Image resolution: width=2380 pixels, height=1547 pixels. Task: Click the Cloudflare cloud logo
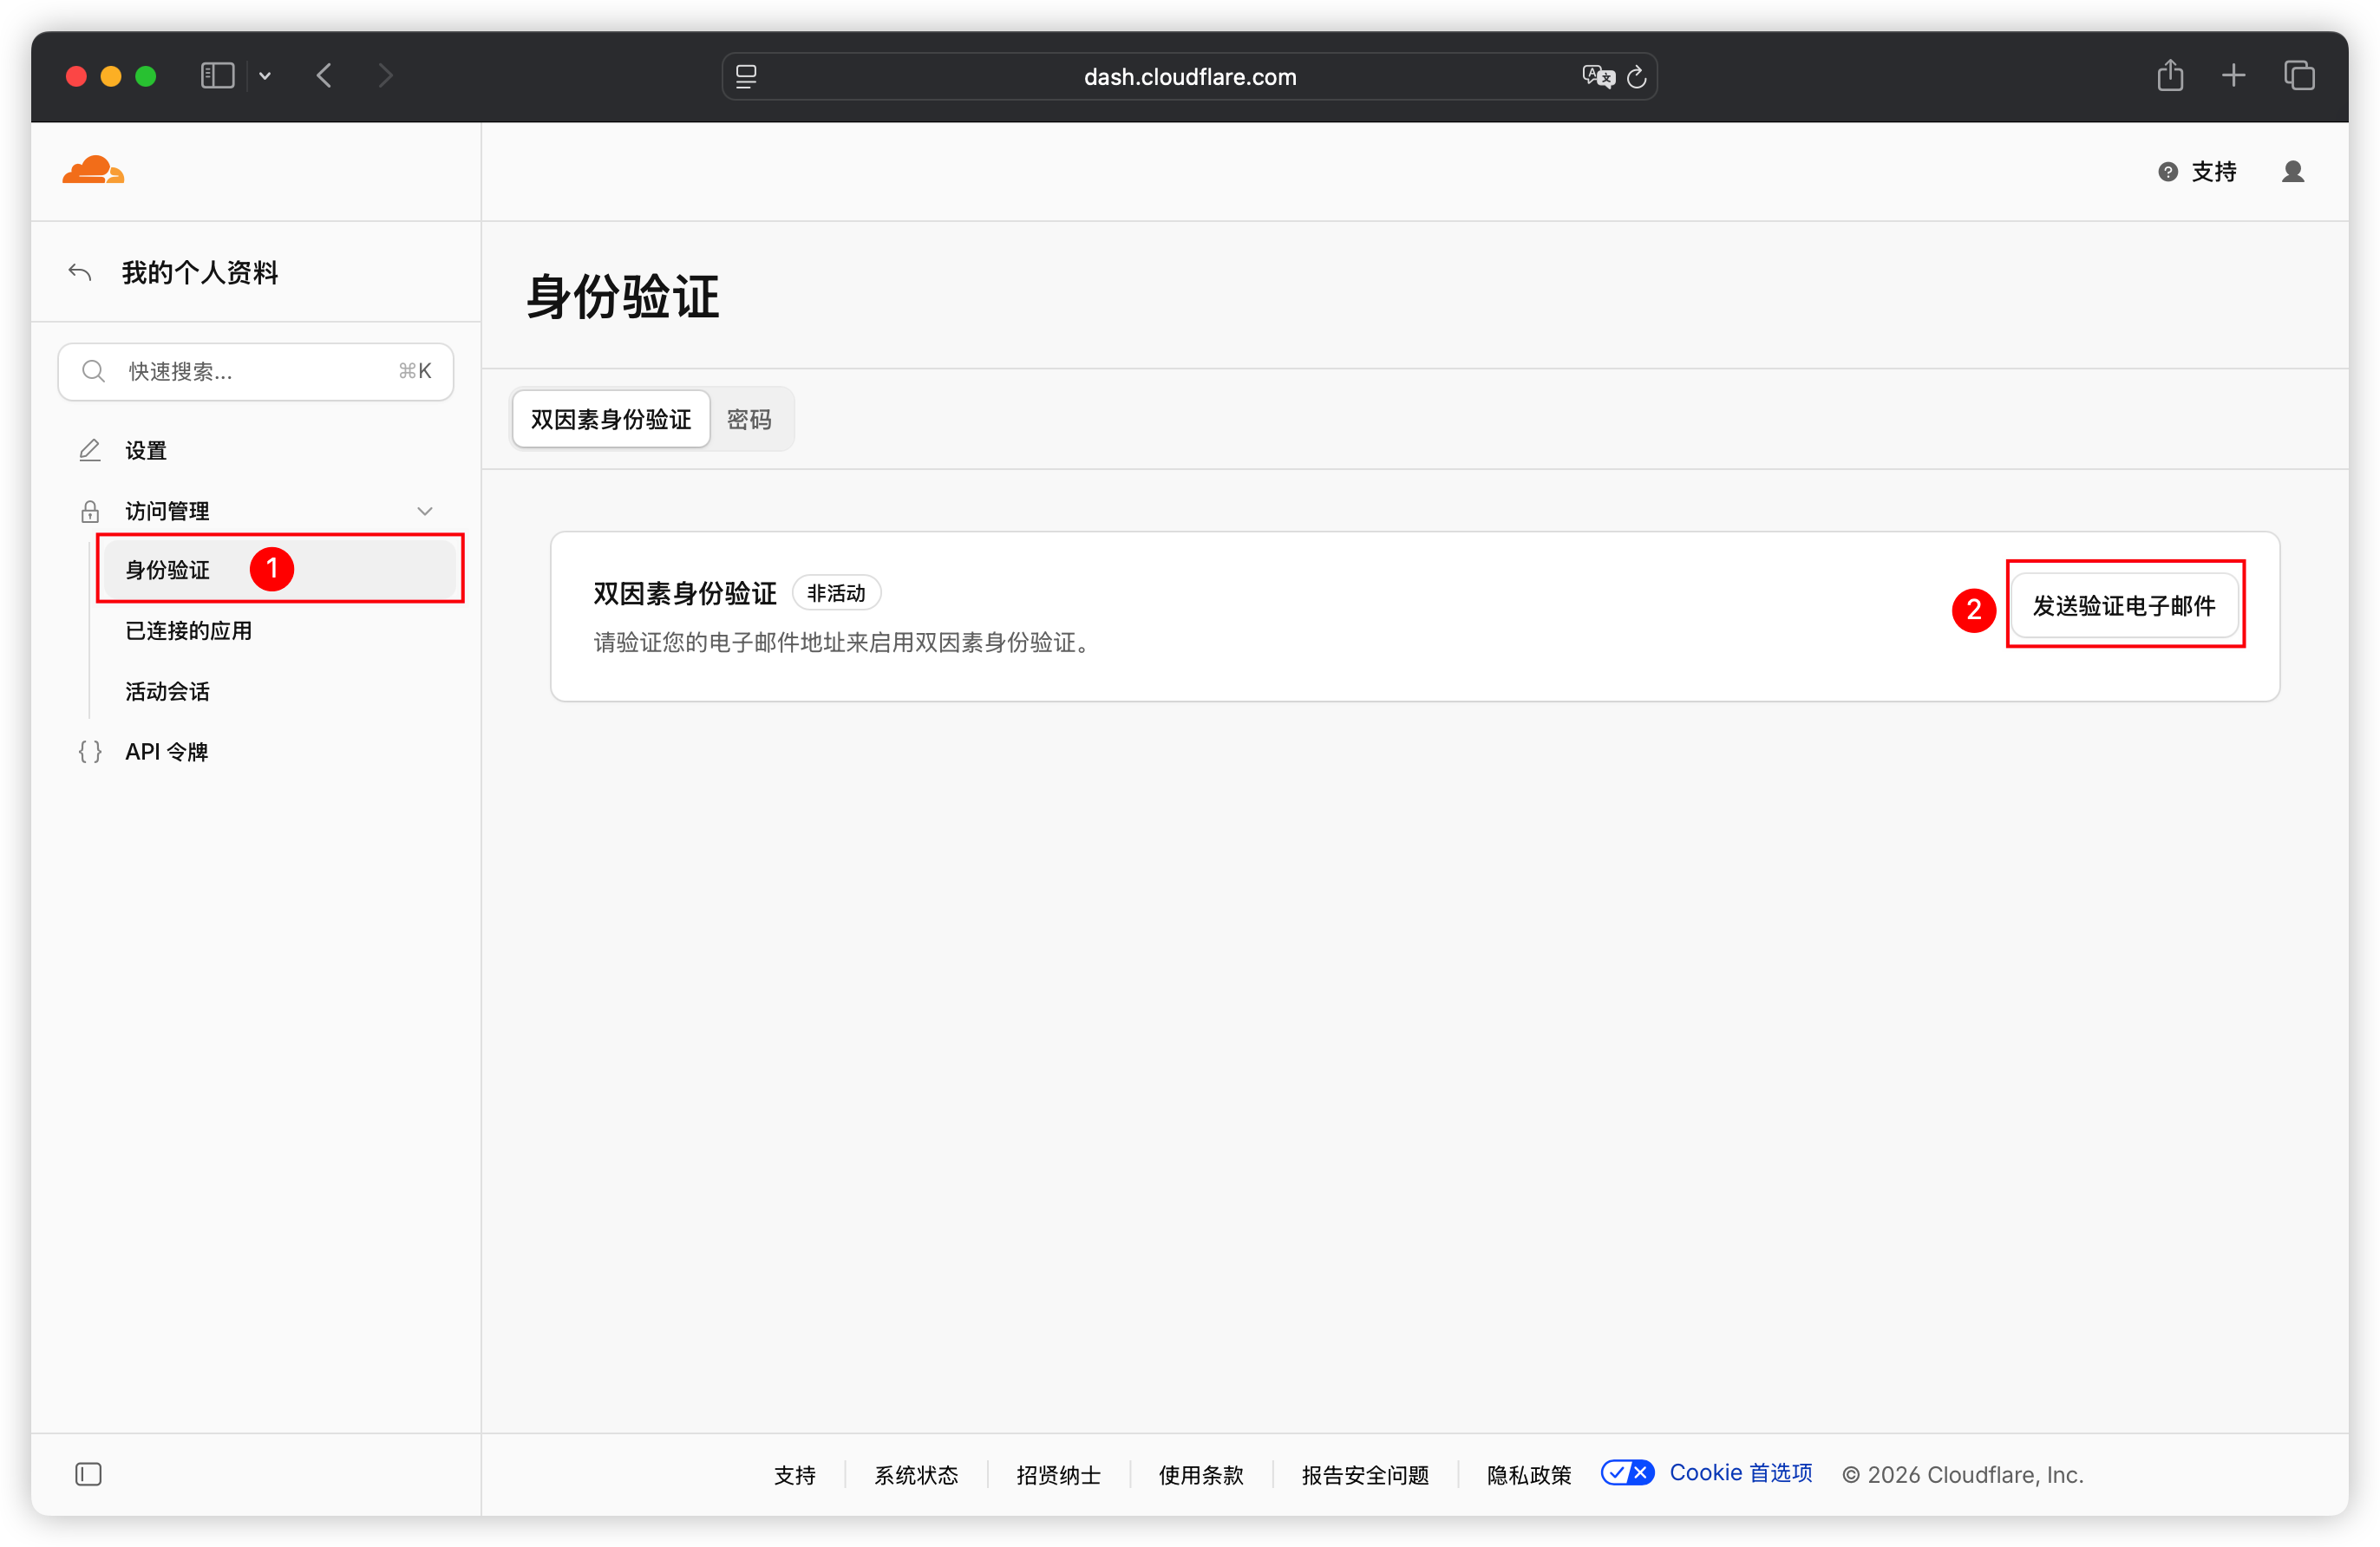(93, 170)
